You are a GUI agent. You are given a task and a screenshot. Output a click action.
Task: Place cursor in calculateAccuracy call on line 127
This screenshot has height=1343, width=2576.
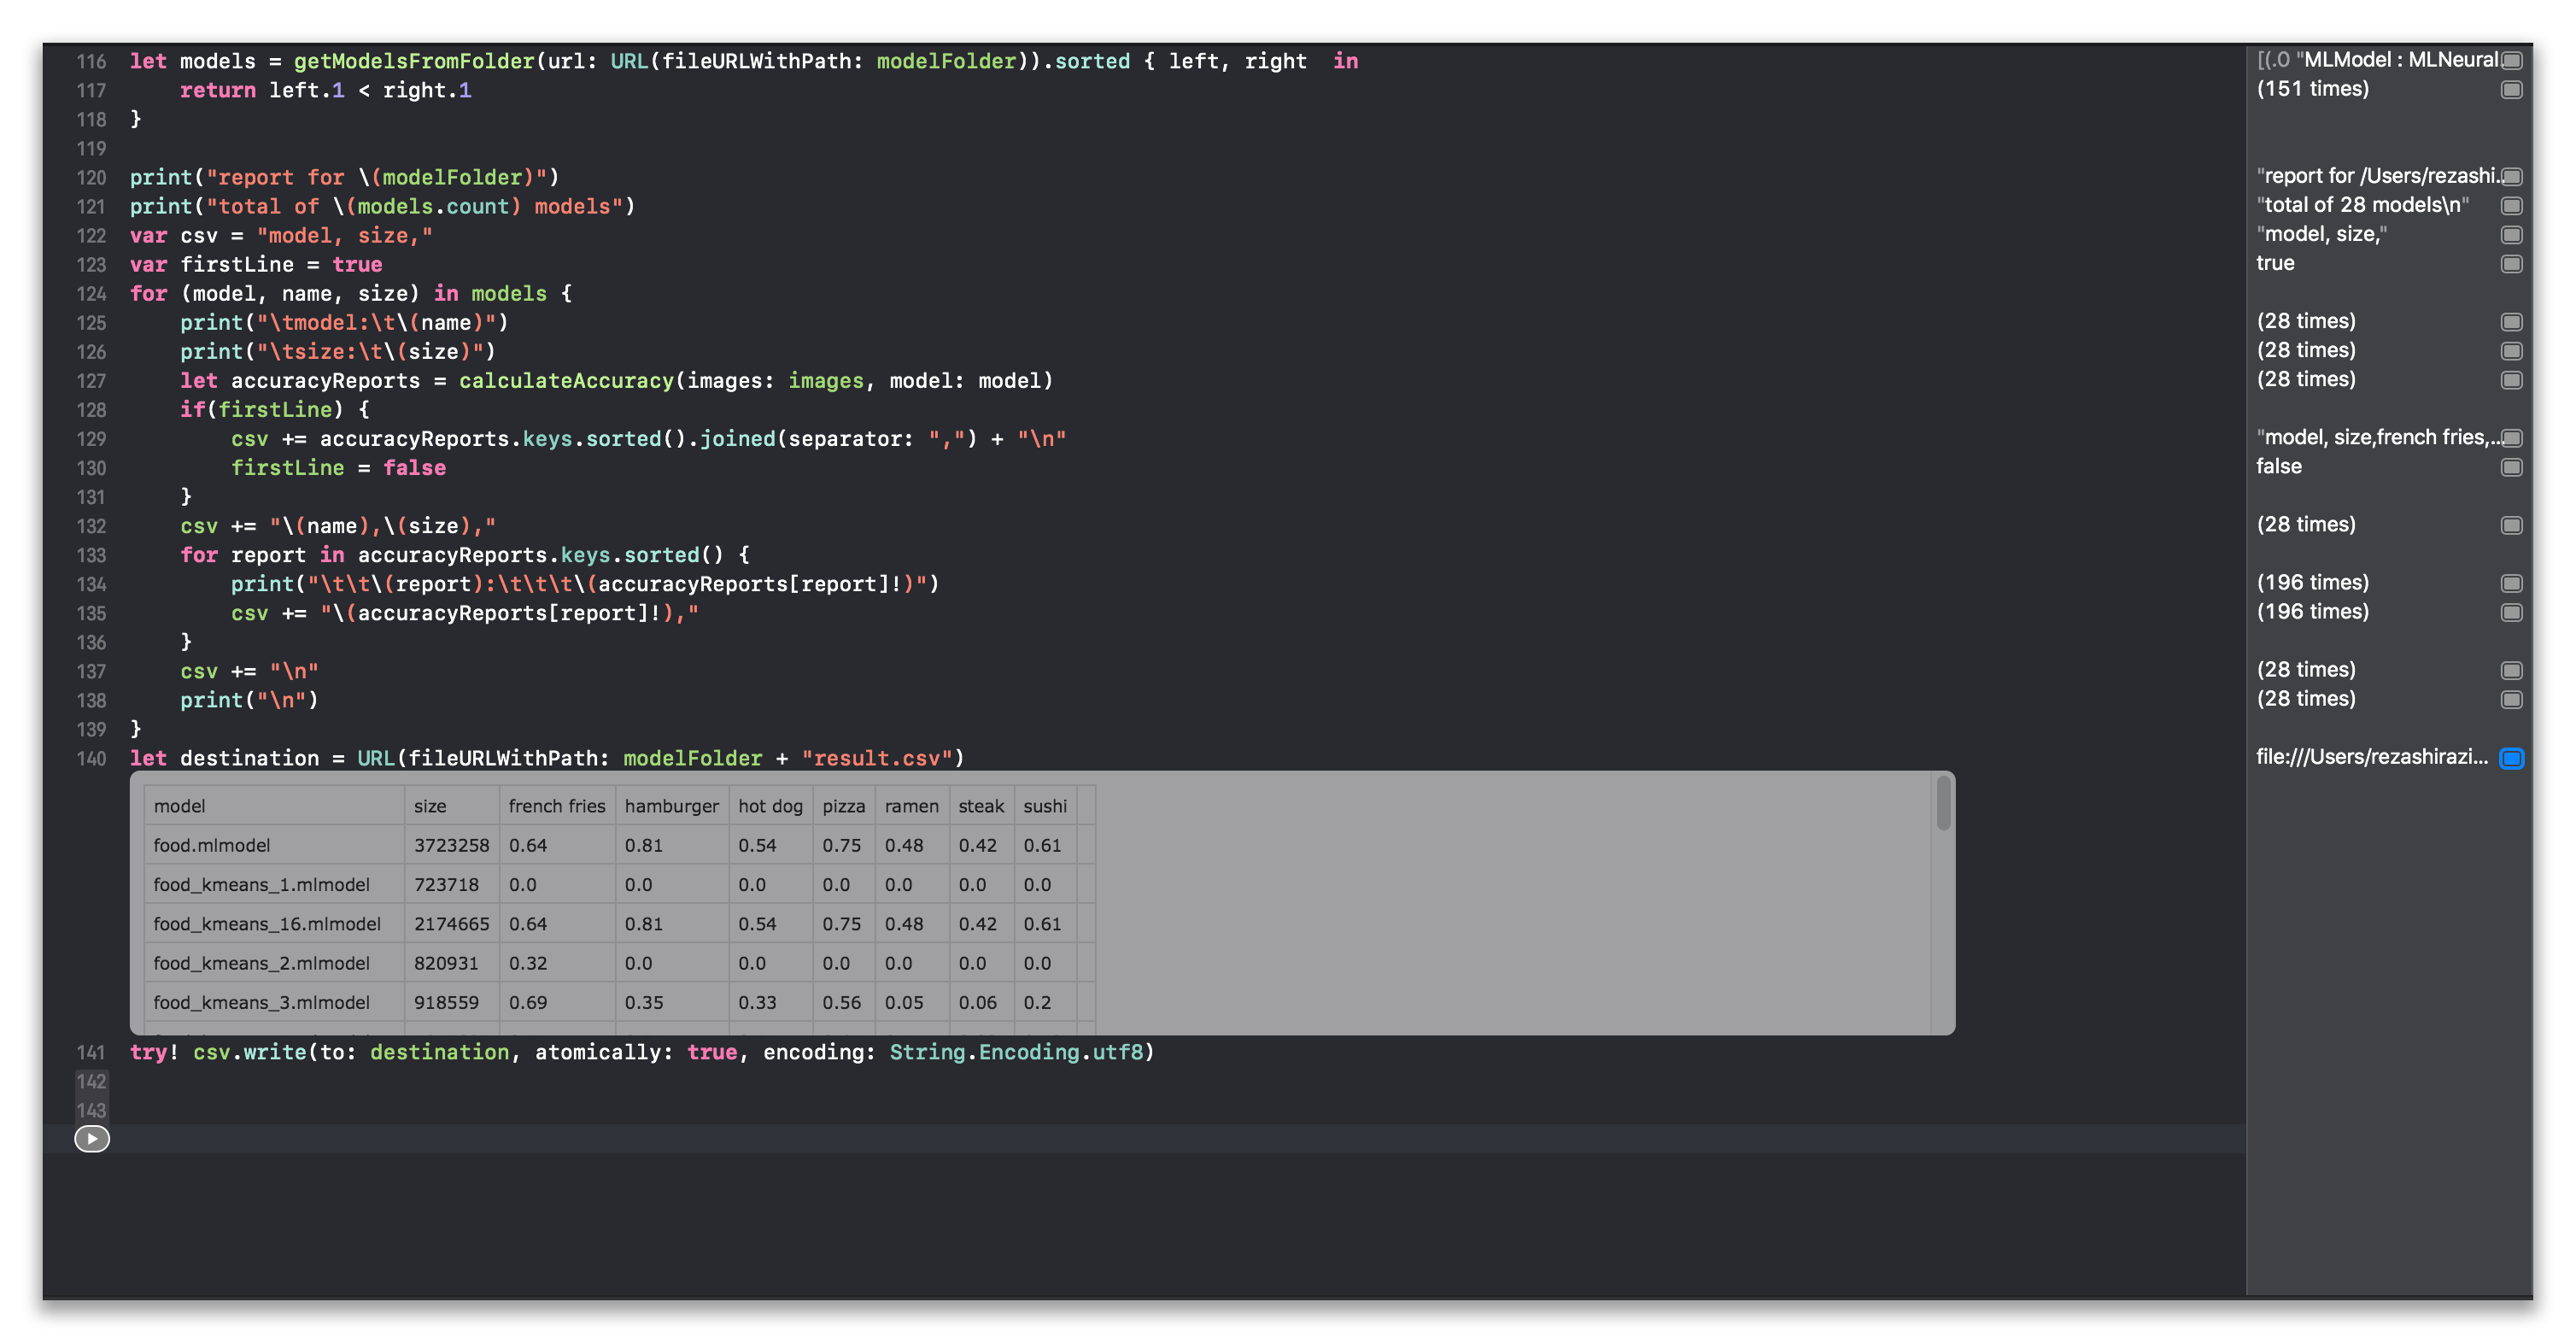tap(566, 381)
